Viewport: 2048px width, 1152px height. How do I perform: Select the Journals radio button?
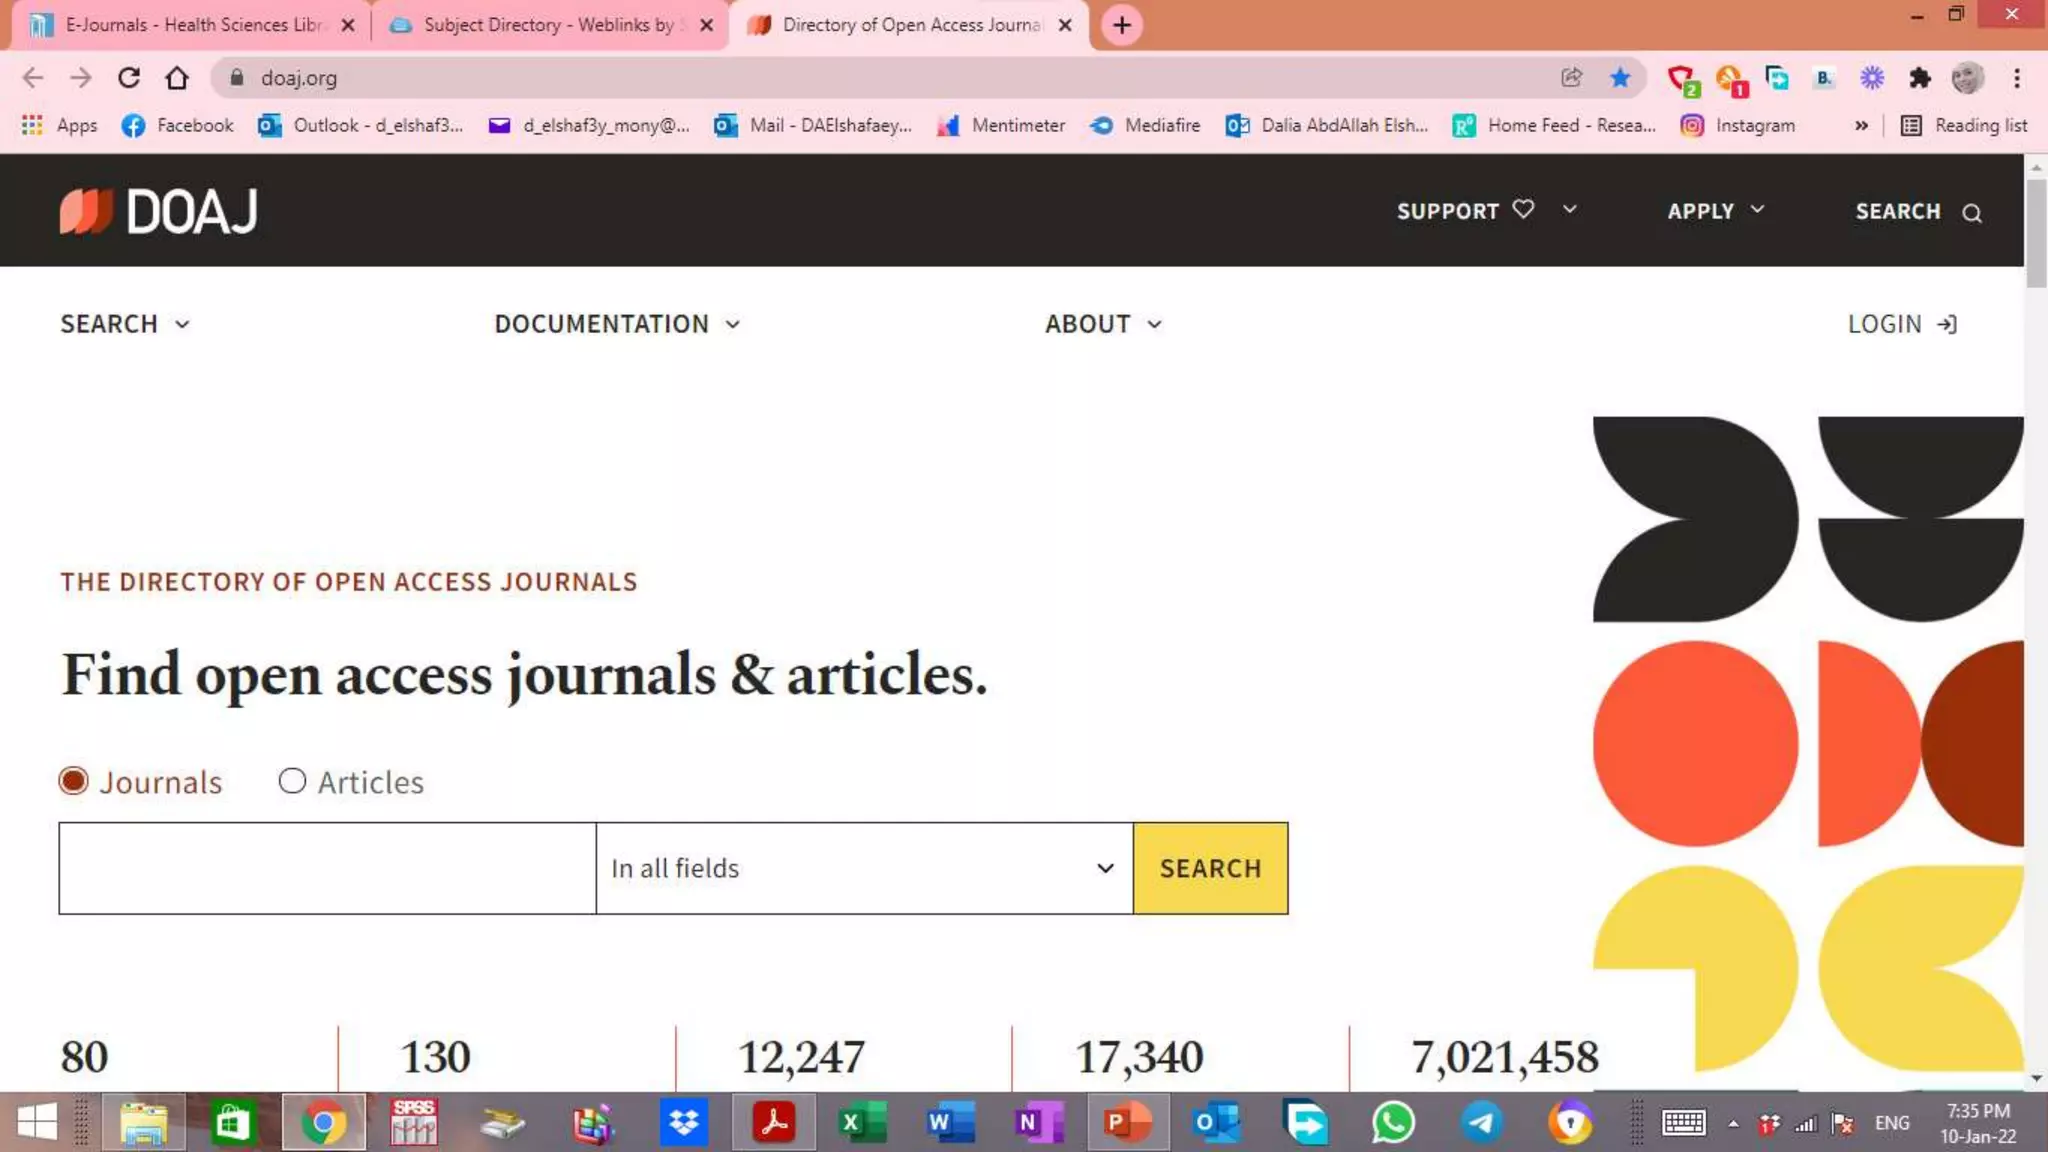point(74,781)
